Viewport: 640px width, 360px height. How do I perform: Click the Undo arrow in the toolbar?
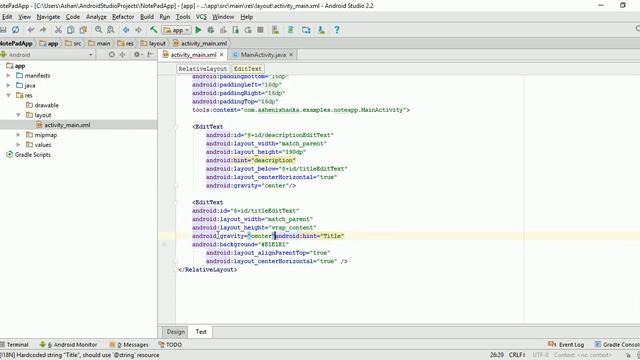(31, 30)
